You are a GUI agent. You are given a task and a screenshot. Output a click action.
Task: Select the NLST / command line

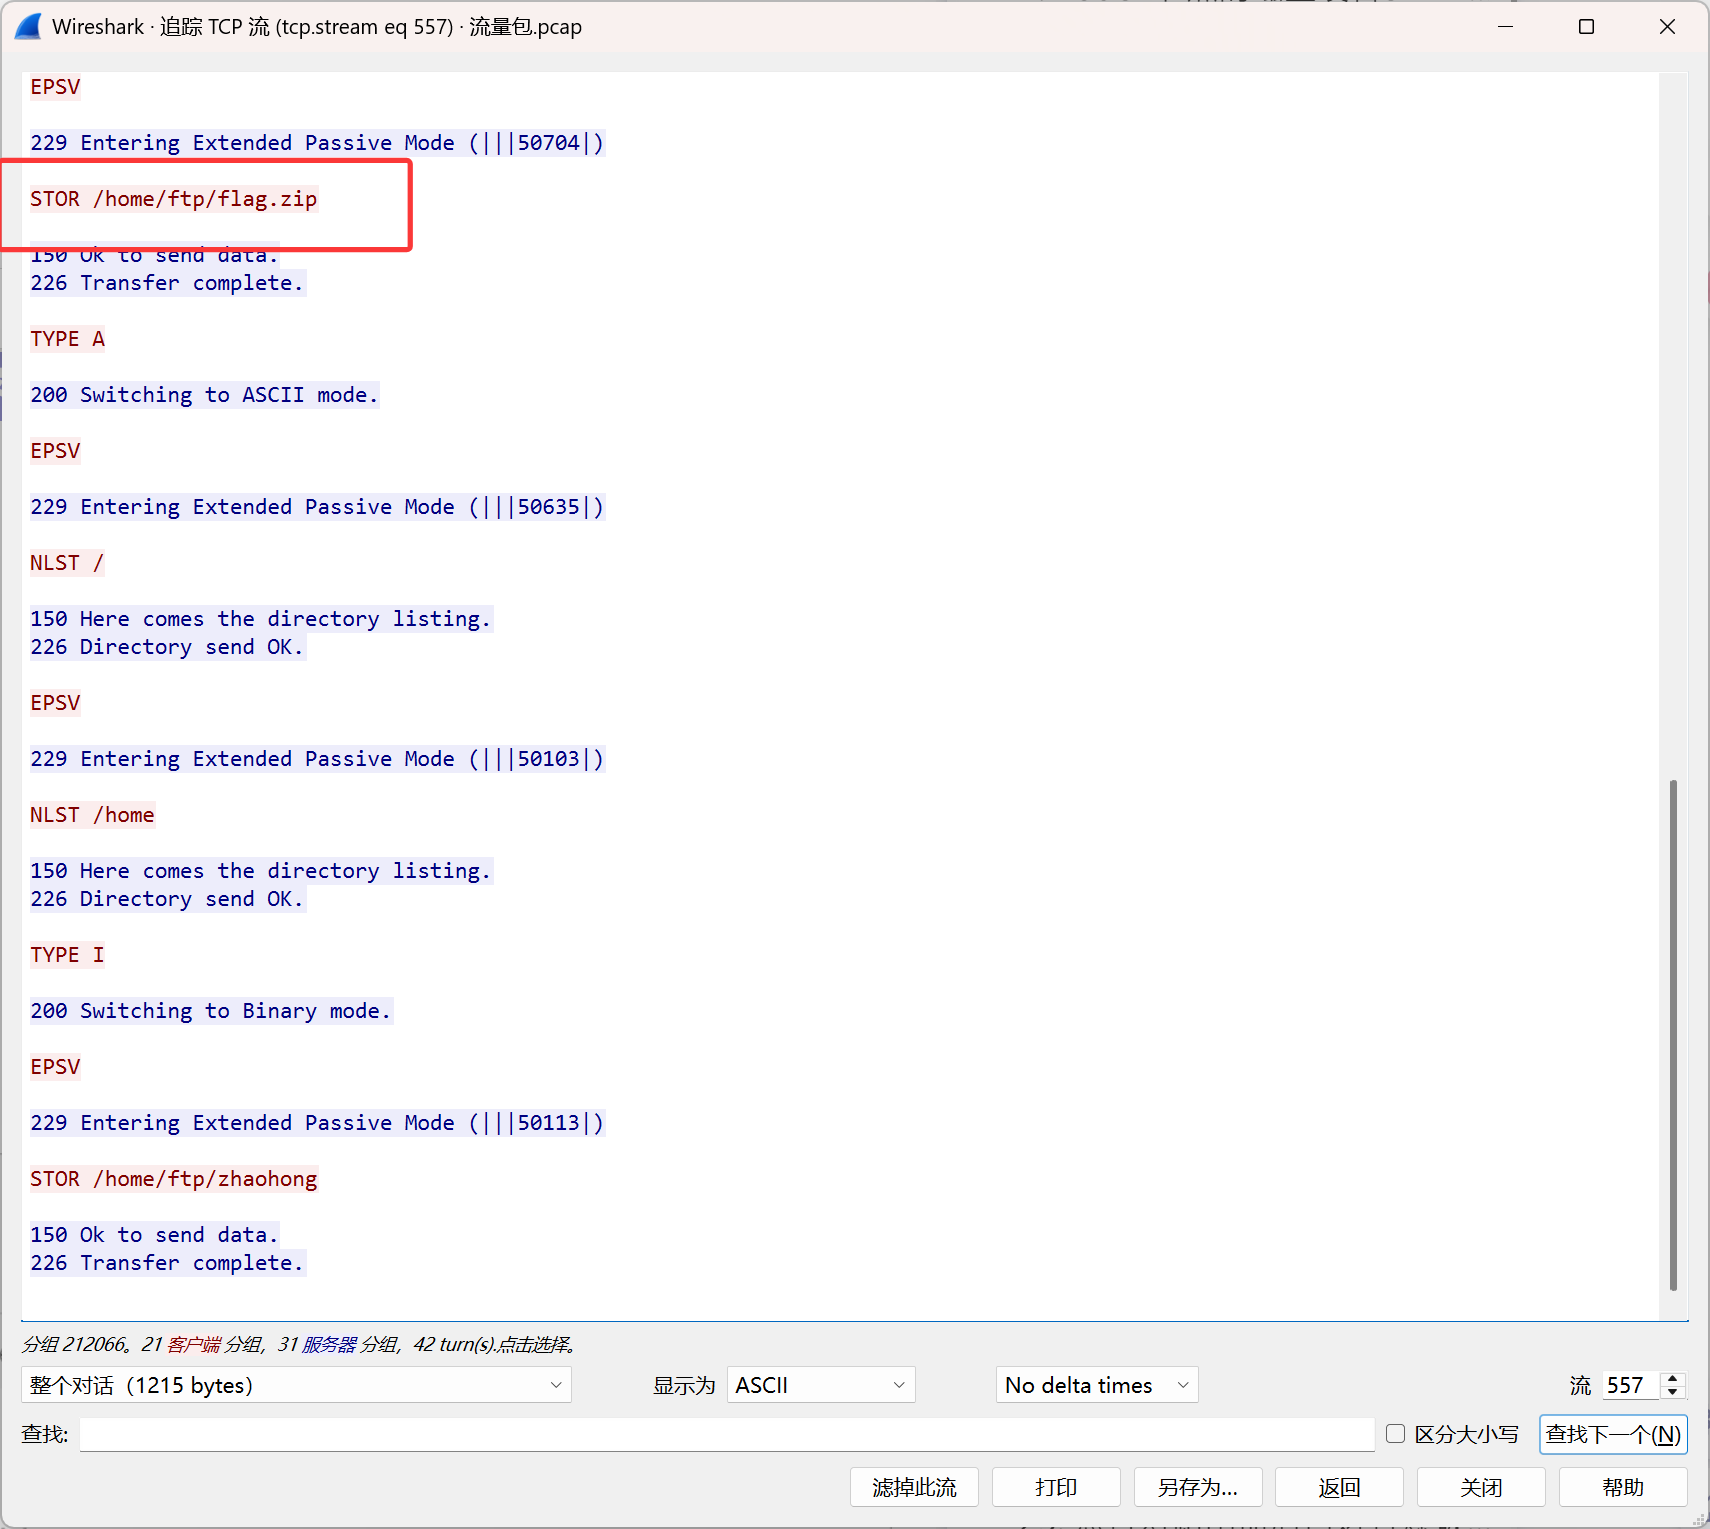tap(67, 563)
